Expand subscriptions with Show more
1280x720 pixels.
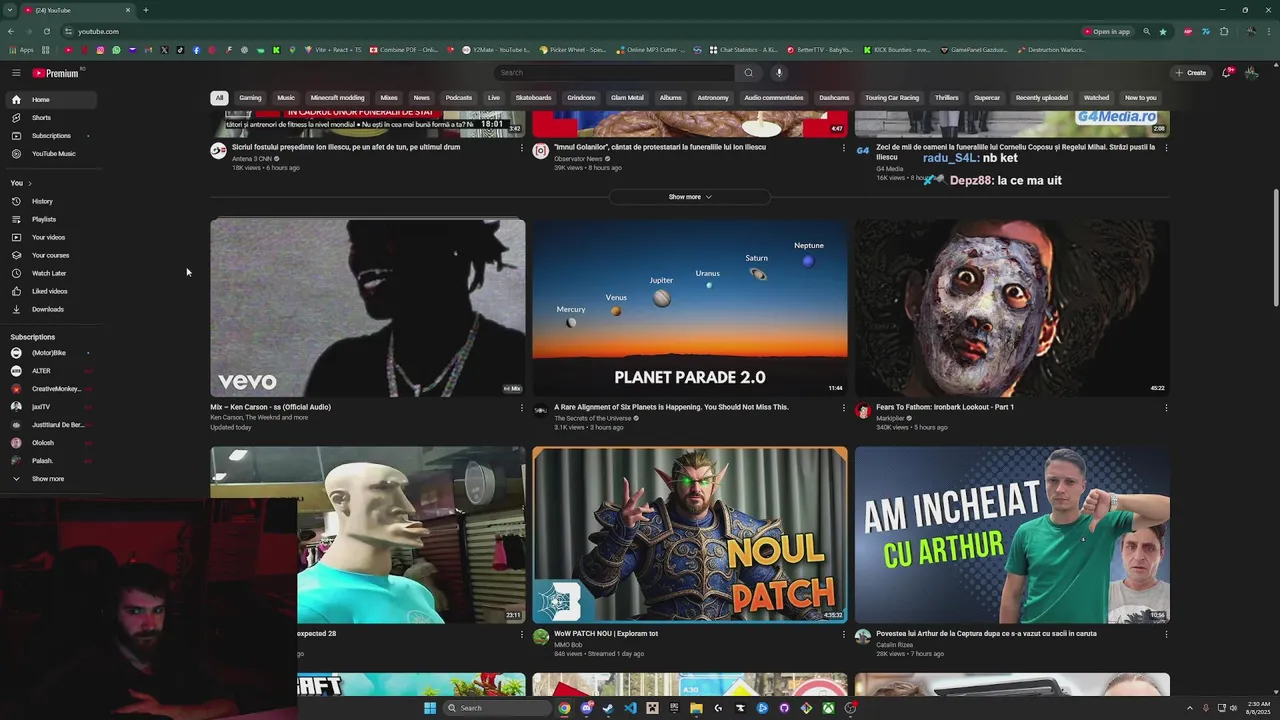(49, 479)
